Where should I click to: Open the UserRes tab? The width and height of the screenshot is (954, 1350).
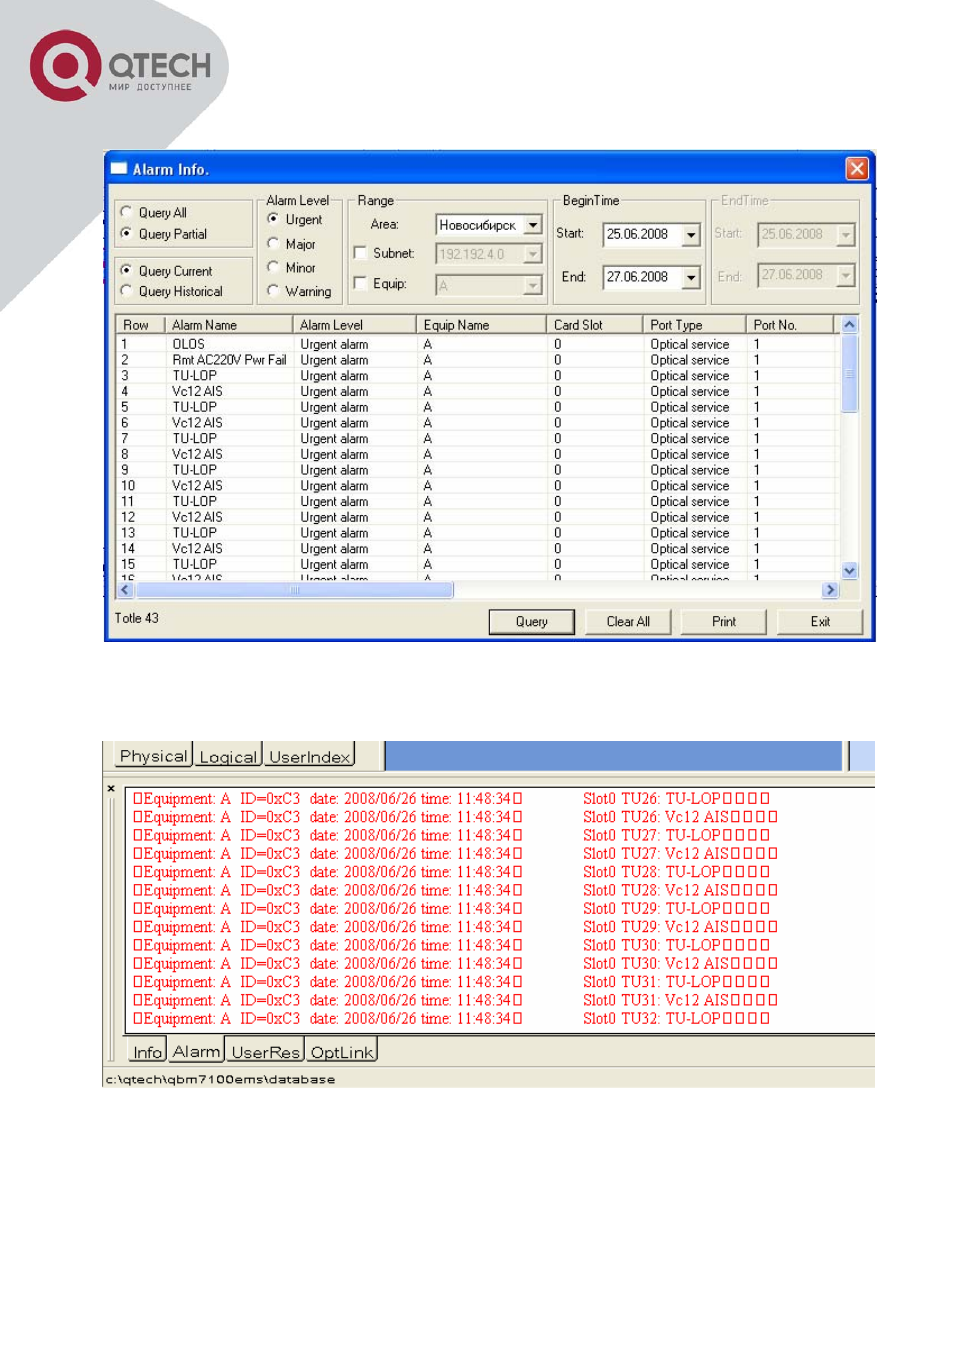265,1051
